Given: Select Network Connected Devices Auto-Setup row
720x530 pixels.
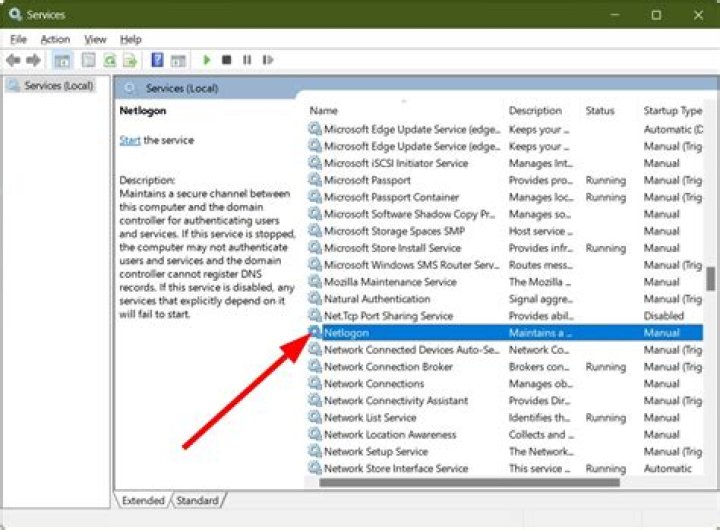Looking at the screenshot, I should 505,350.
